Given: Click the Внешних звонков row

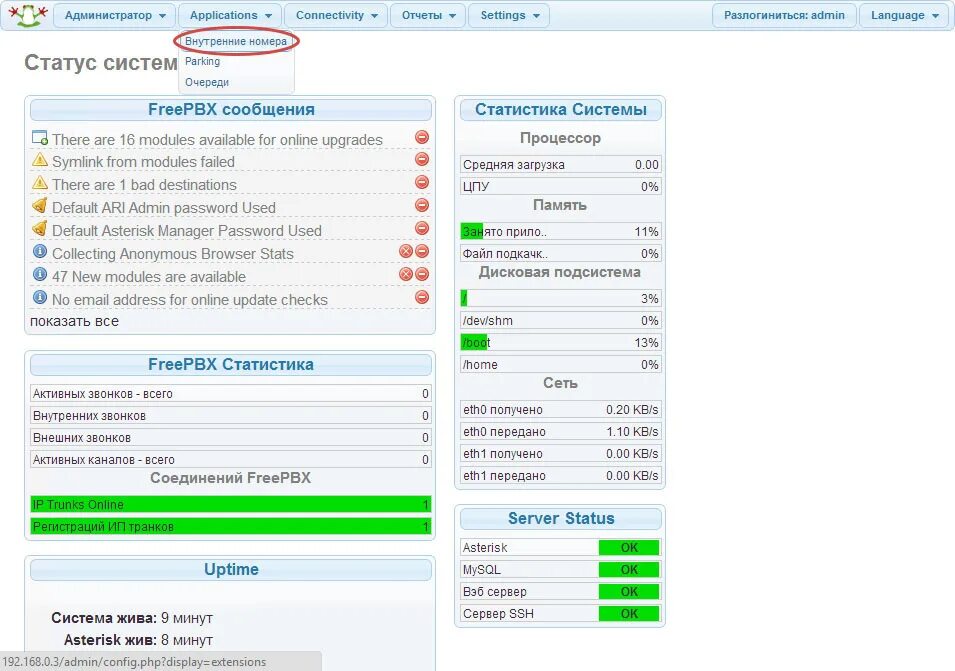Looking at the screenshot, I should point(231,437).
